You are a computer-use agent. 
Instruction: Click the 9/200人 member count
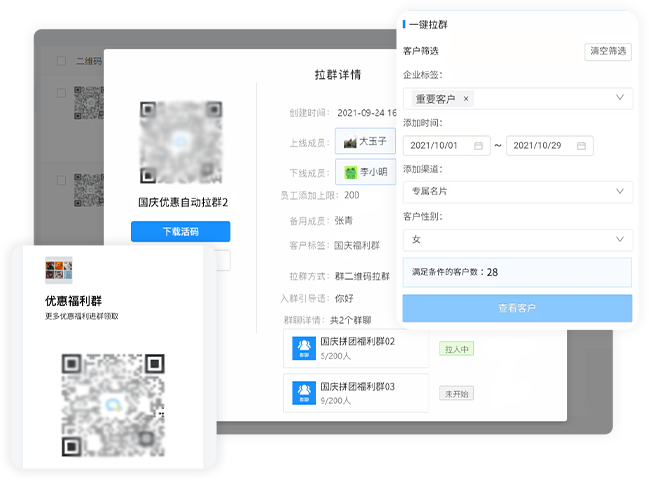[336, 401]
